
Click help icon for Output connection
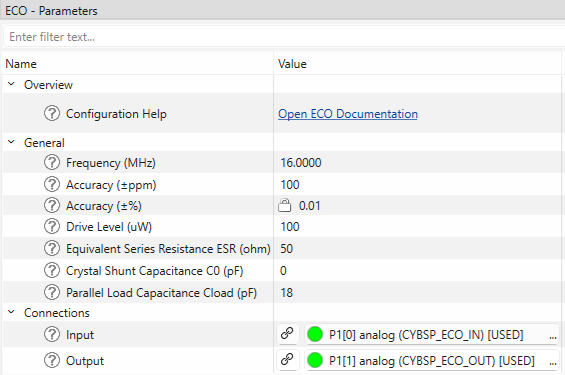[x=52, y=360]
